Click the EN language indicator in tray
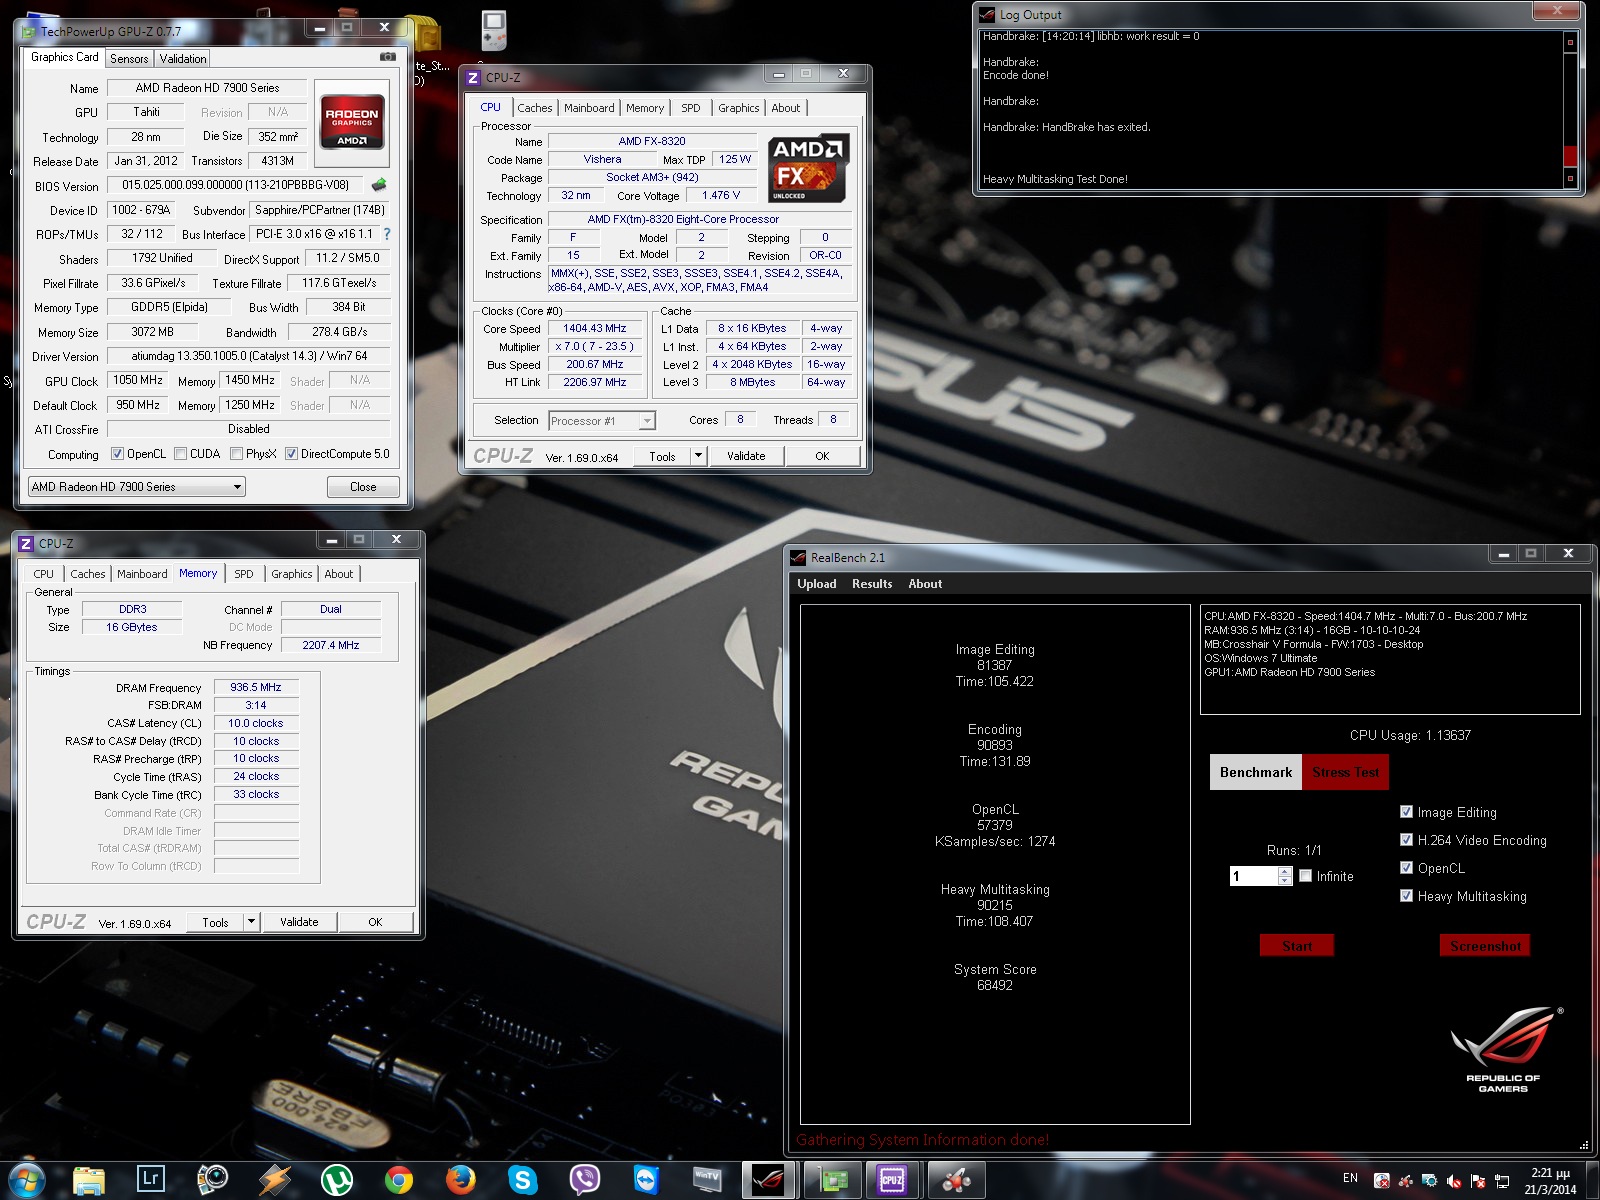The height and width of the screenshot is (1200, 1600). point(1350,1178)
